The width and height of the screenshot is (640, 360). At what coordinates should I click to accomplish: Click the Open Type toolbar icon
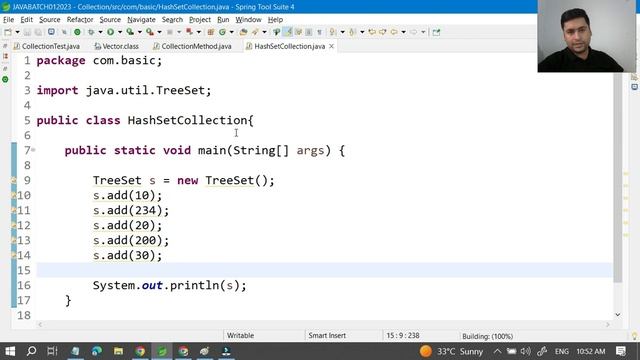pos(243,32)
